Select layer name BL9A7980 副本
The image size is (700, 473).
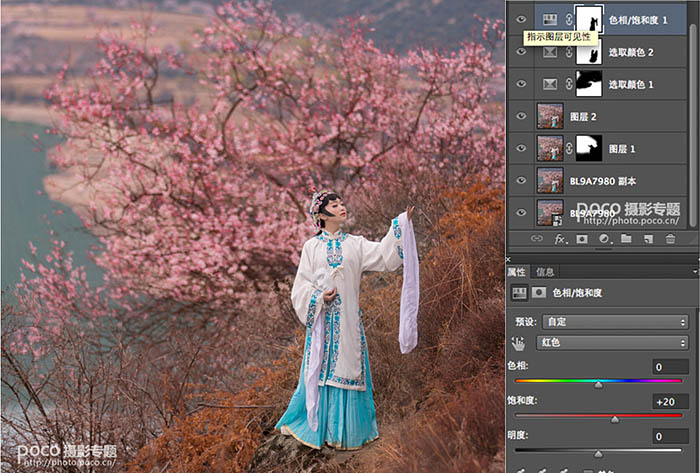603,181
